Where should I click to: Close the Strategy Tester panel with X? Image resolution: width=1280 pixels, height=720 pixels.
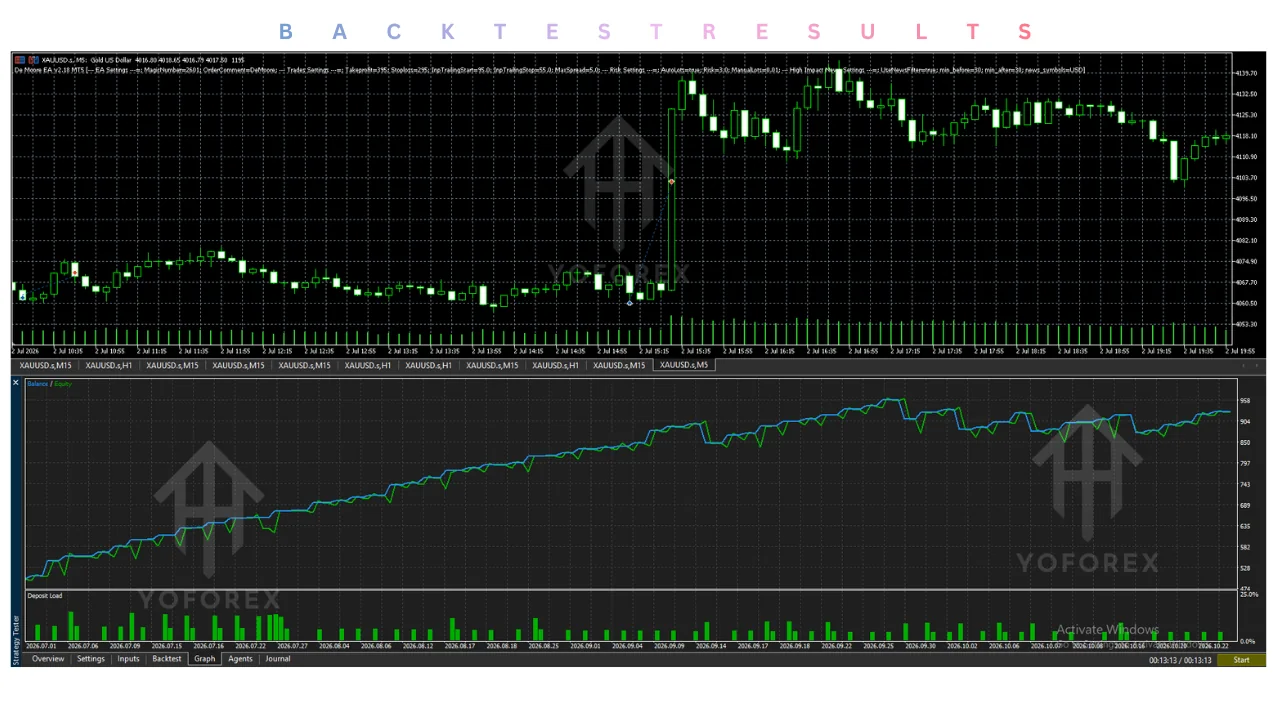click(16, 383)
